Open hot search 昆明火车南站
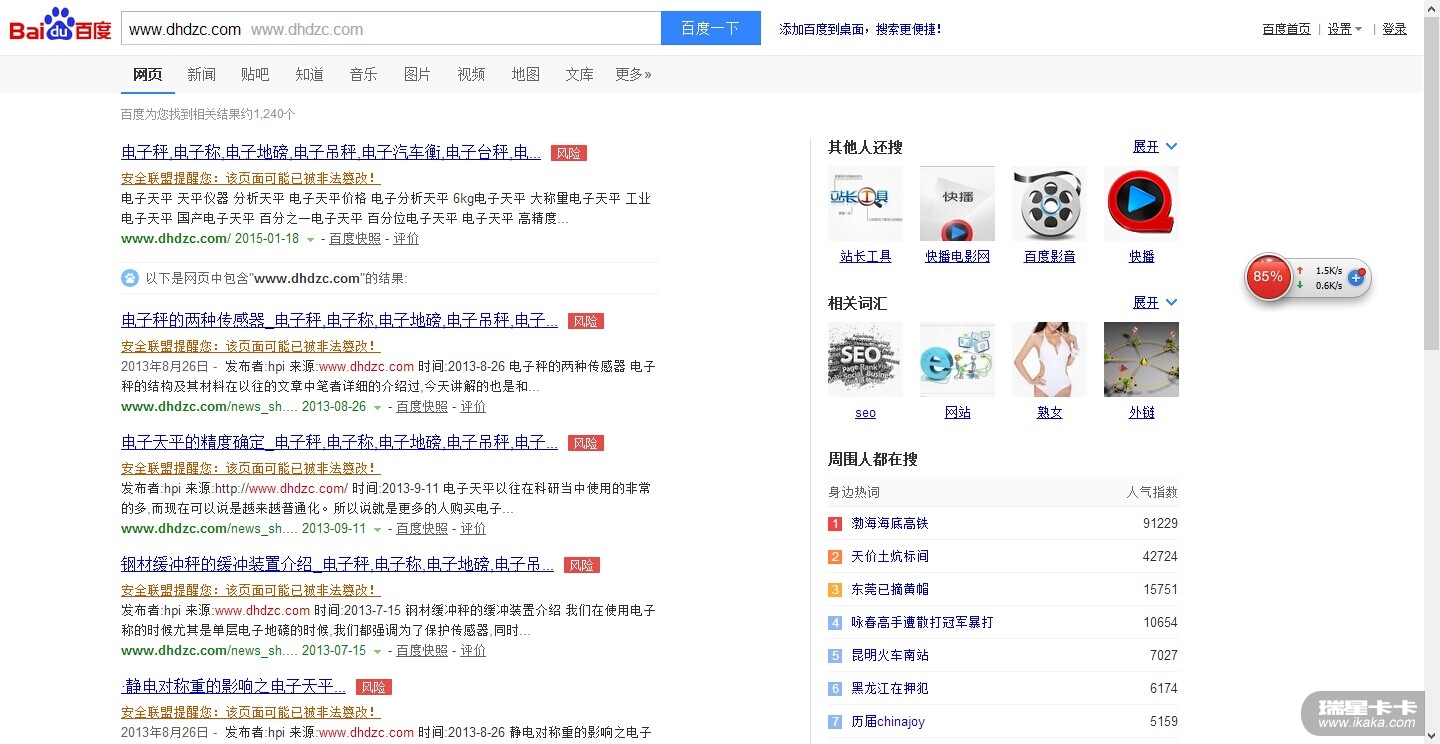 click(x=889, y=656)
